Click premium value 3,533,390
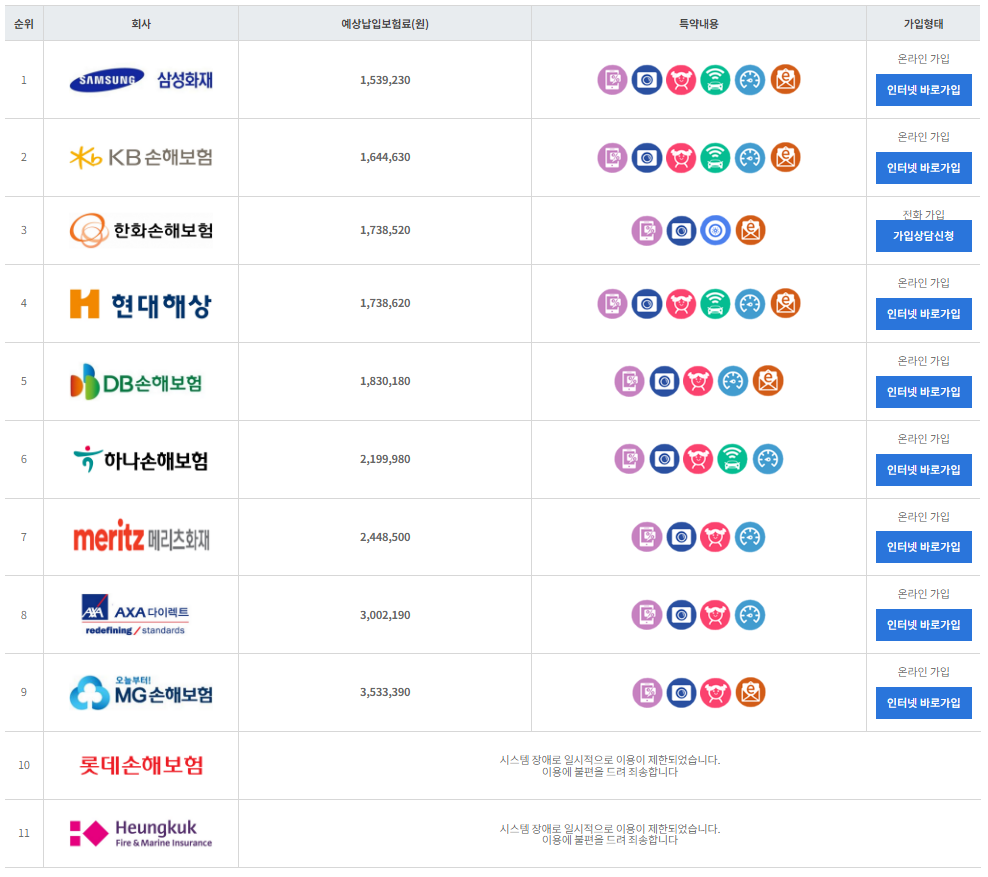The height and width of the screenshot is (877, 988). (x=385, y=692)
